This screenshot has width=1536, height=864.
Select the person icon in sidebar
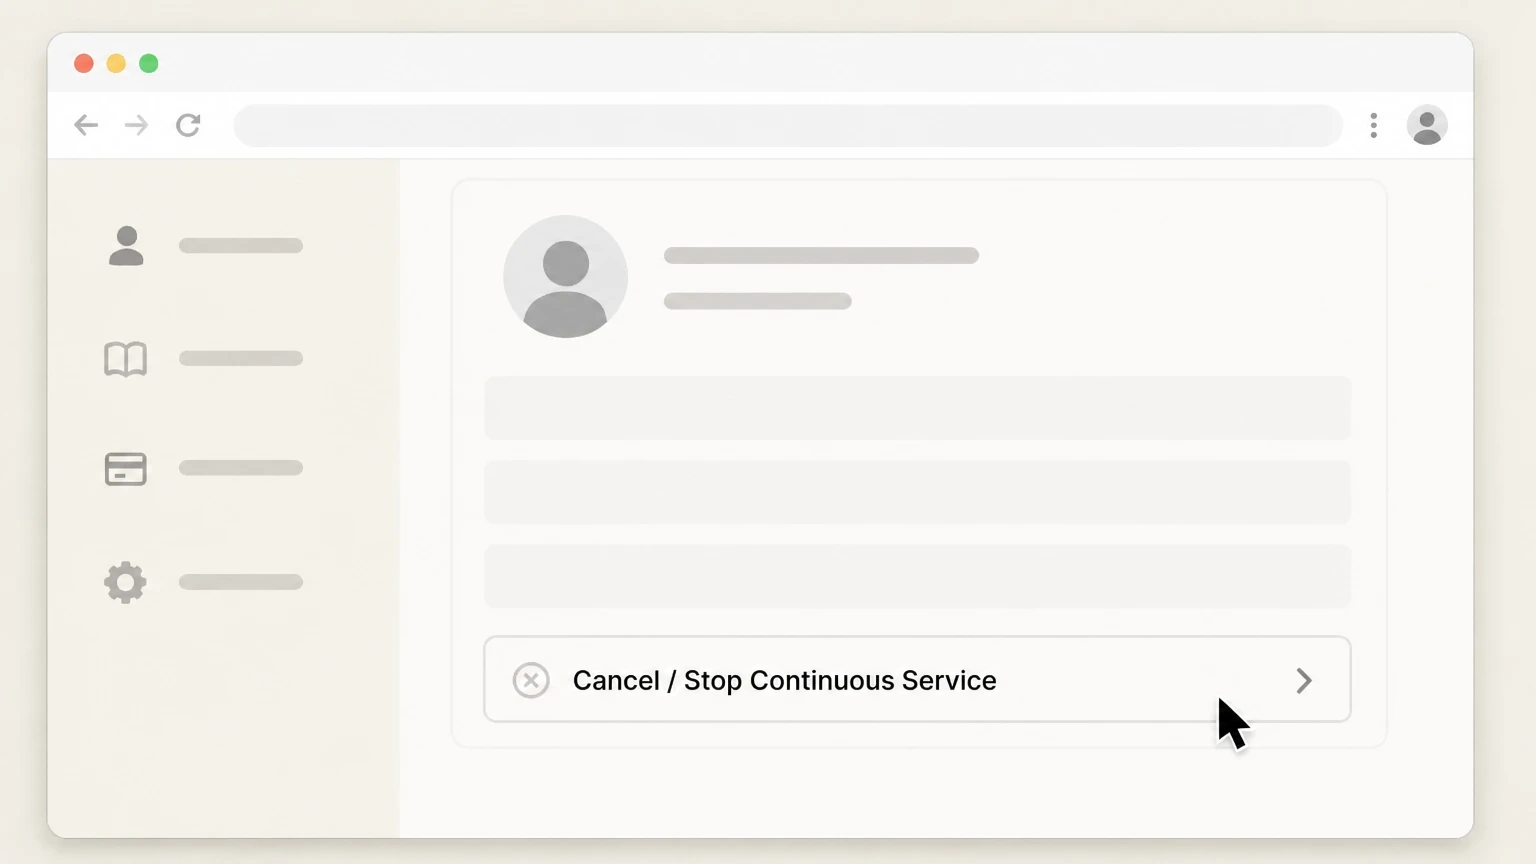[126, 246]
